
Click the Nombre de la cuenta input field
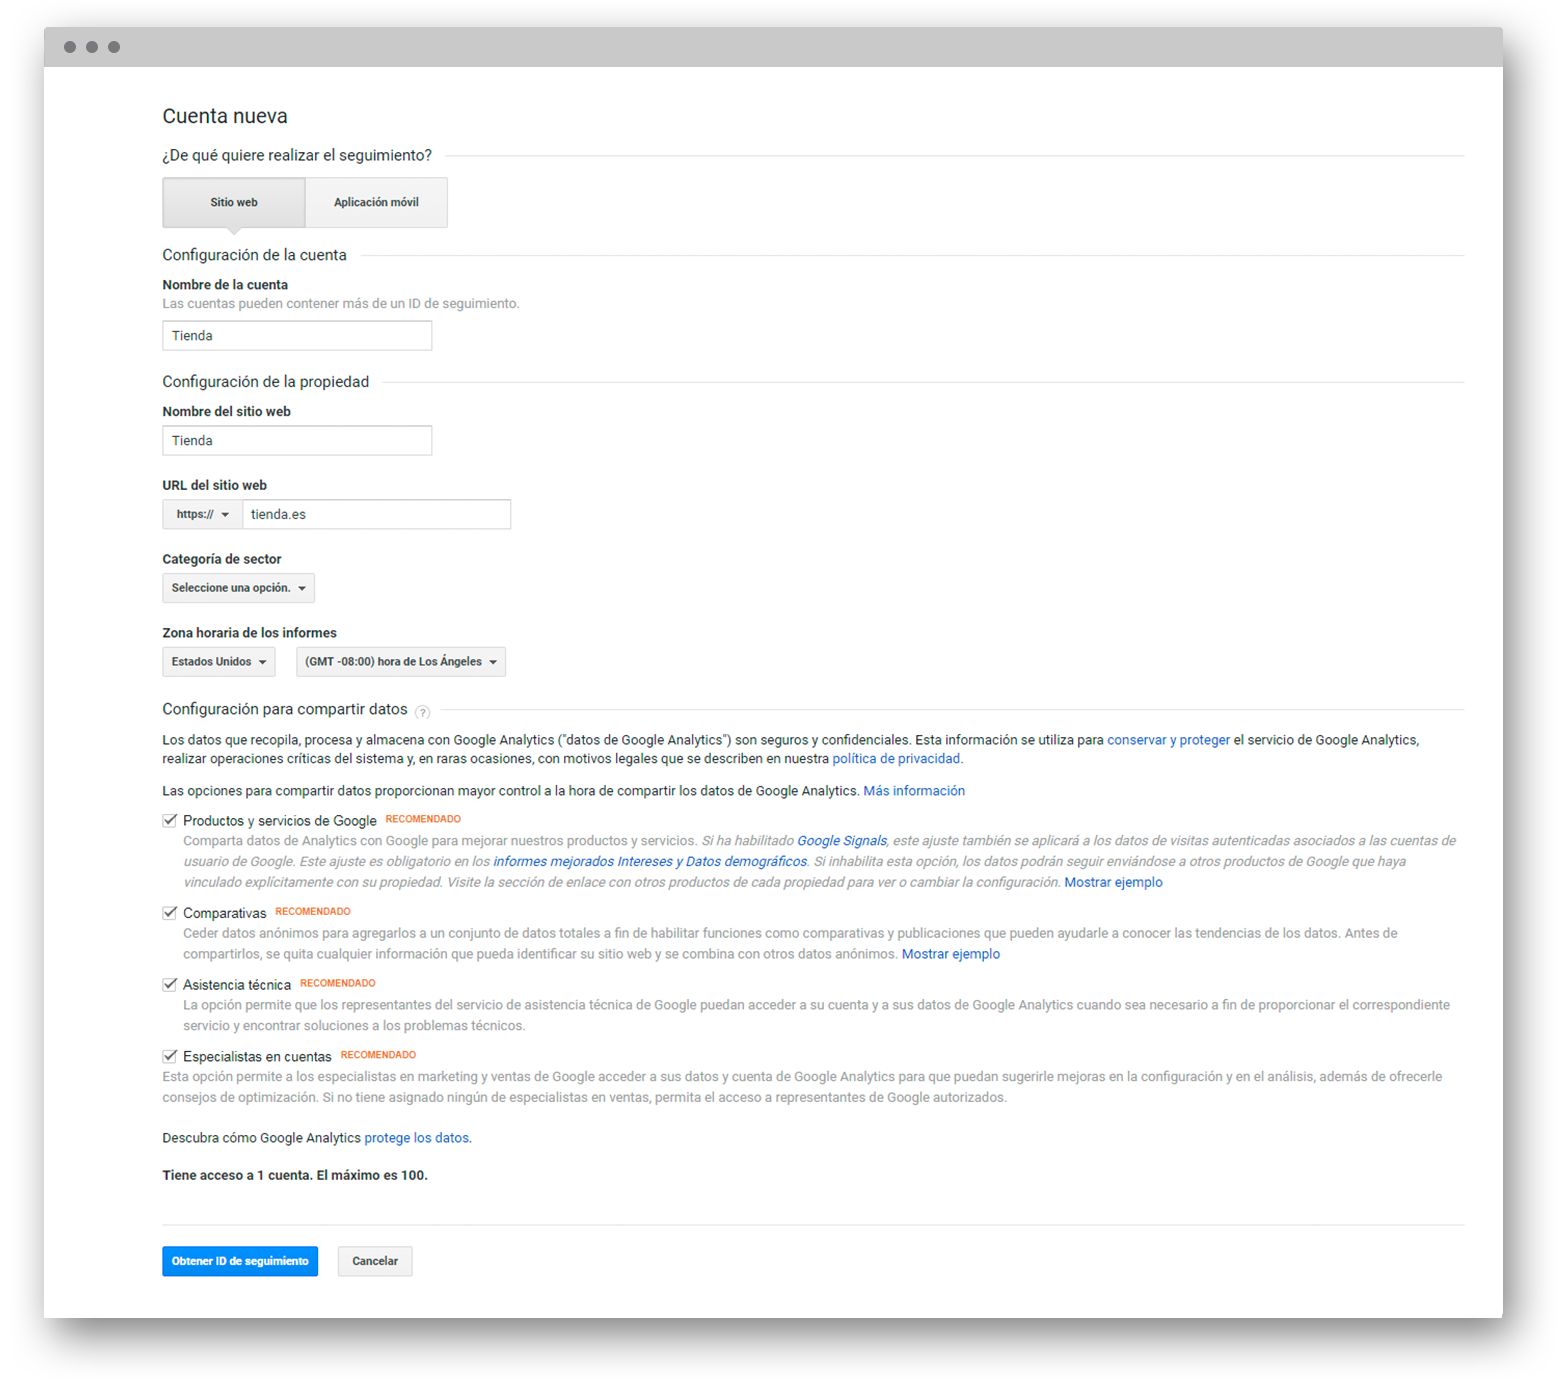tap(297, 336)
